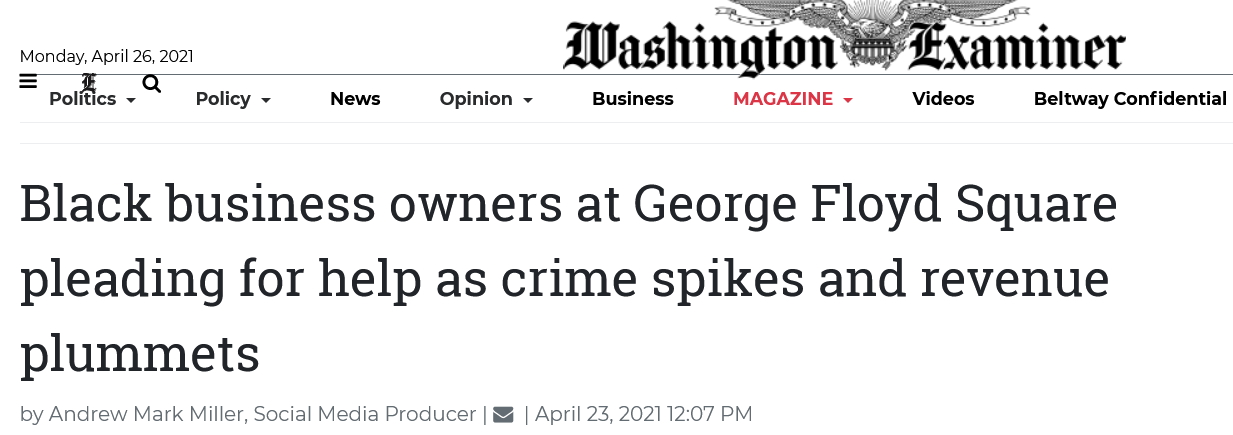Click the article headline about George Floyd Square

[568, 278]
